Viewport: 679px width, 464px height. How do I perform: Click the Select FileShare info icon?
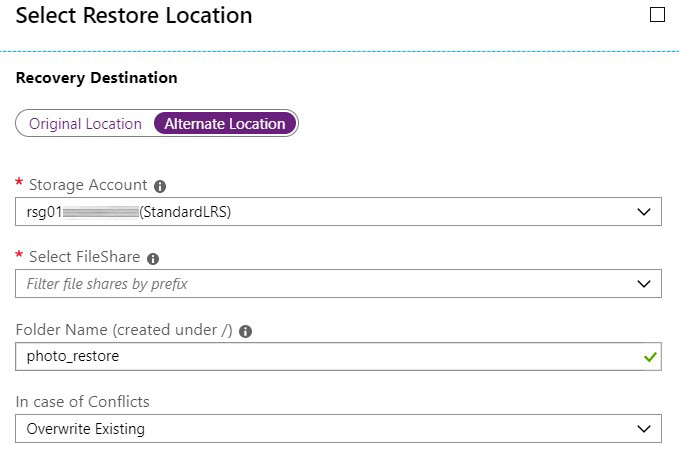tap(153, 259)
